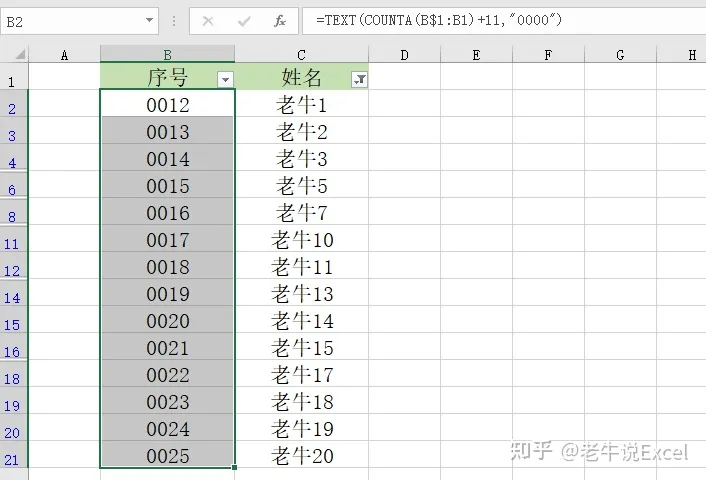The height and width of the screenshot is (480, 706).
Task: Click cell containing 0015
Action: pos(167,185)
